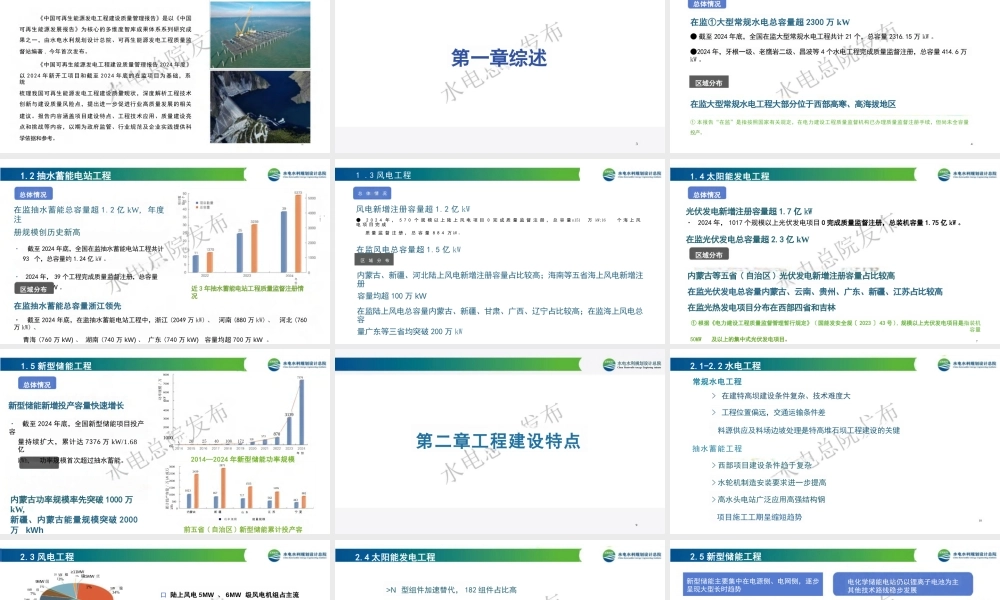1000x600 pixels.
Task: Click the institute logo on the 1.2 抽水蓄能电站工程 slide
Action: click(297, 174)
